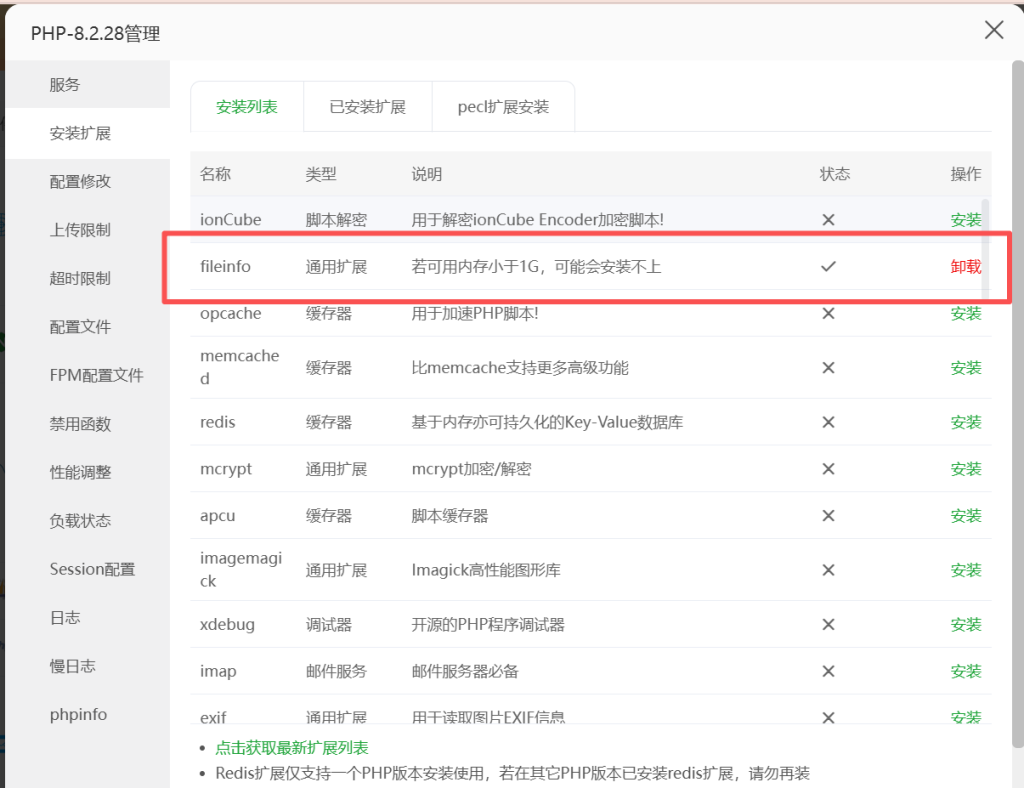Close the PHP-8.2.28 management dialog
The width and height of the screenshot is (1024, 788).
pos(993,30)
